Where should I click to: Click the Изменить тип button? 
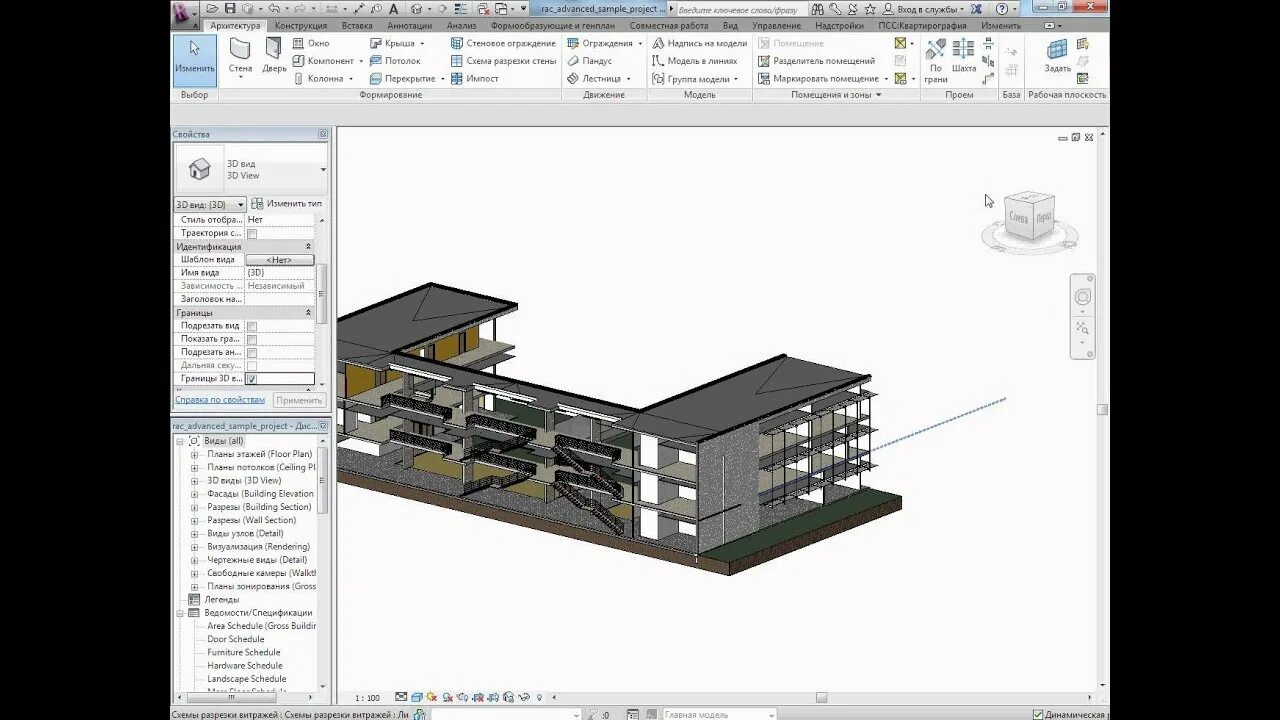286,204
